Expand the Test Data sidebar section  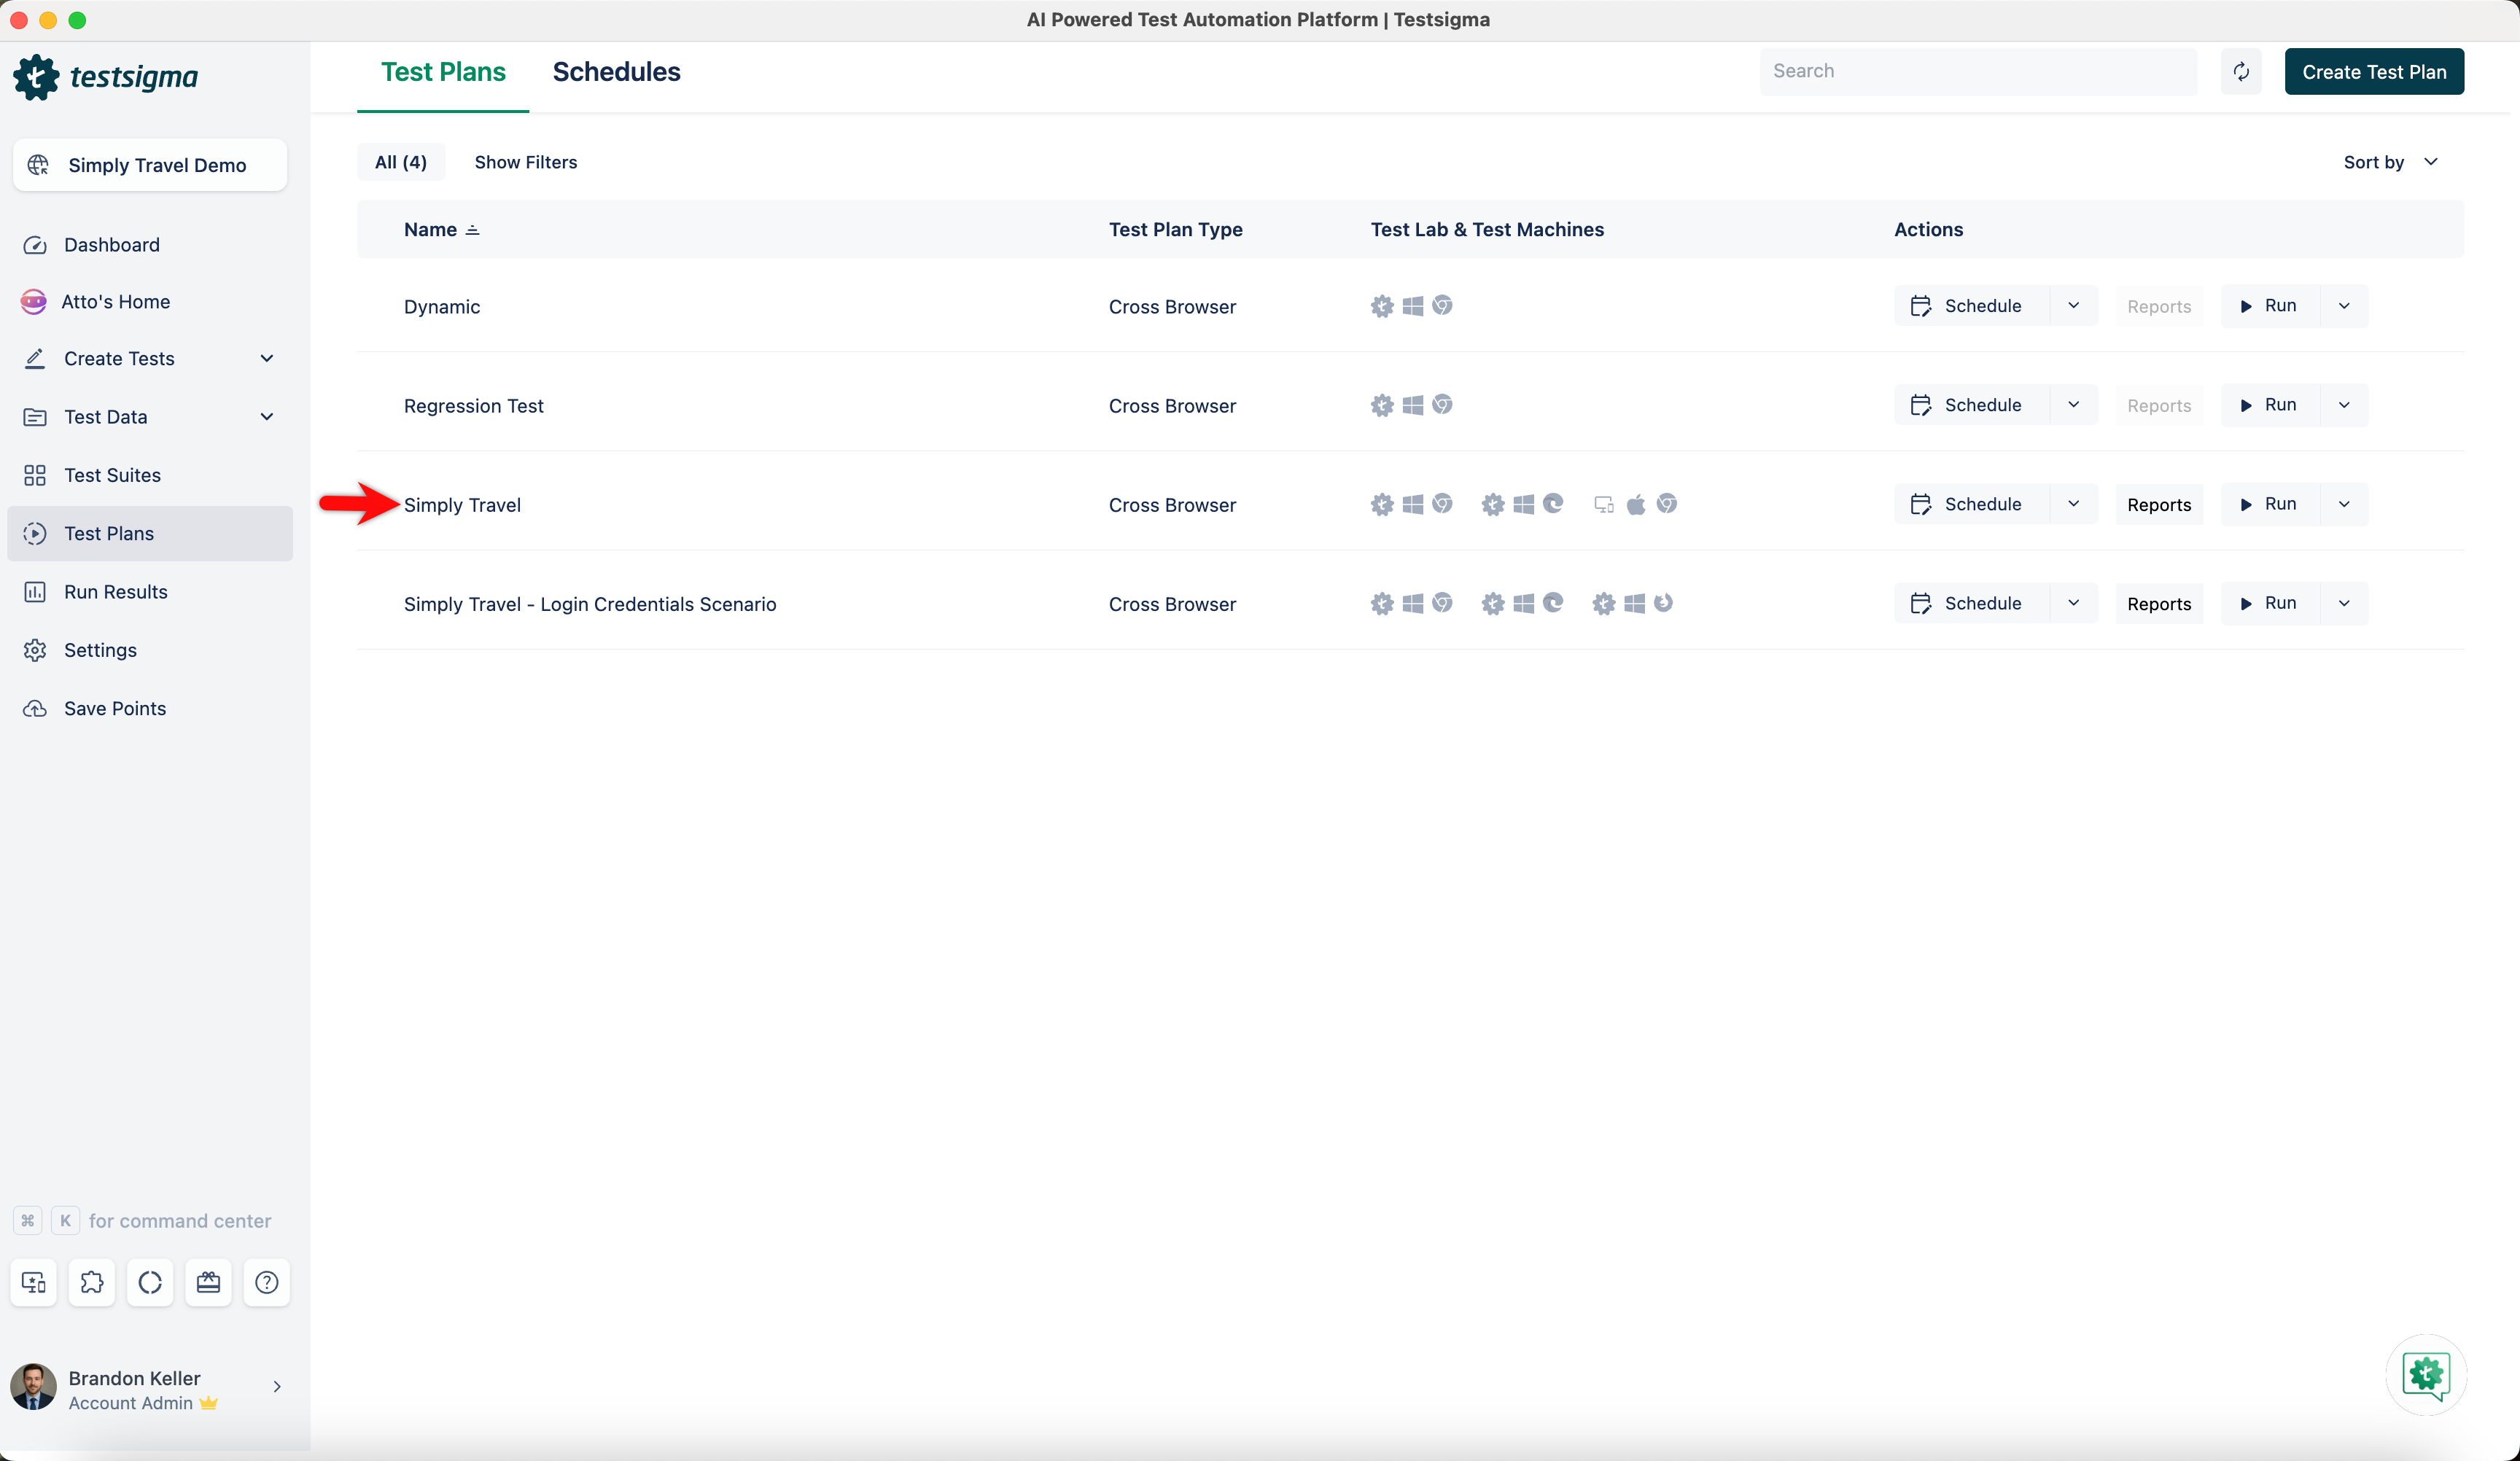[266, 416]
